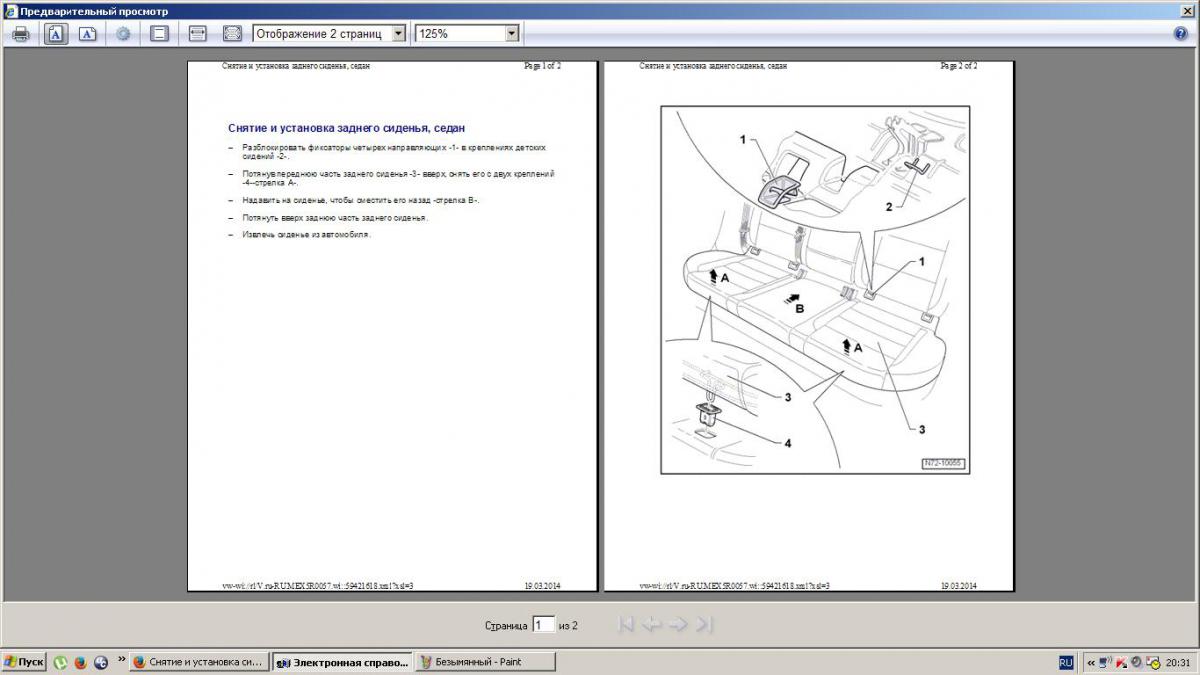Click the Internet Explorer title bar icon
Viewport: 1200px width, 675px height.
pyautogui.click(x=11, y=10)
